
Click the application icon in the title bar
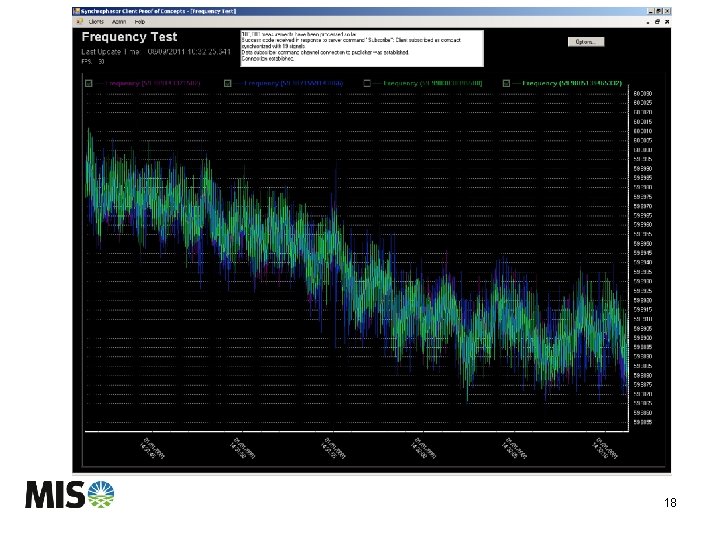coord(77,11)
